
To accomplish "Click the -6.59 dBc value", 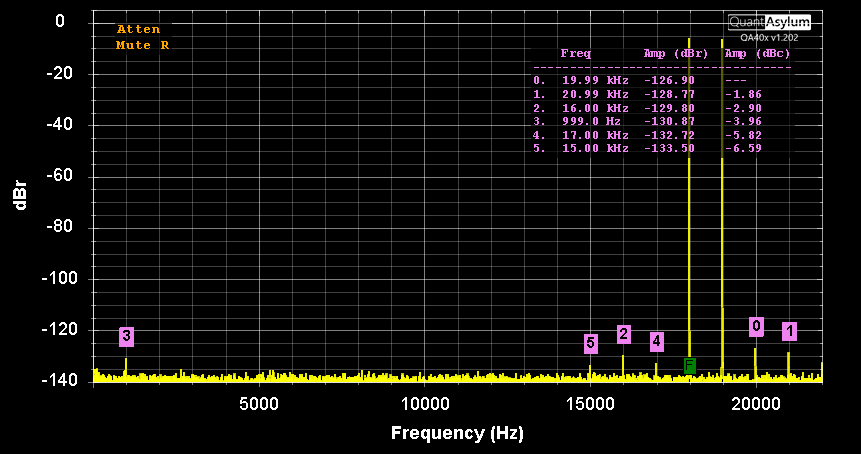I will 743,148.
